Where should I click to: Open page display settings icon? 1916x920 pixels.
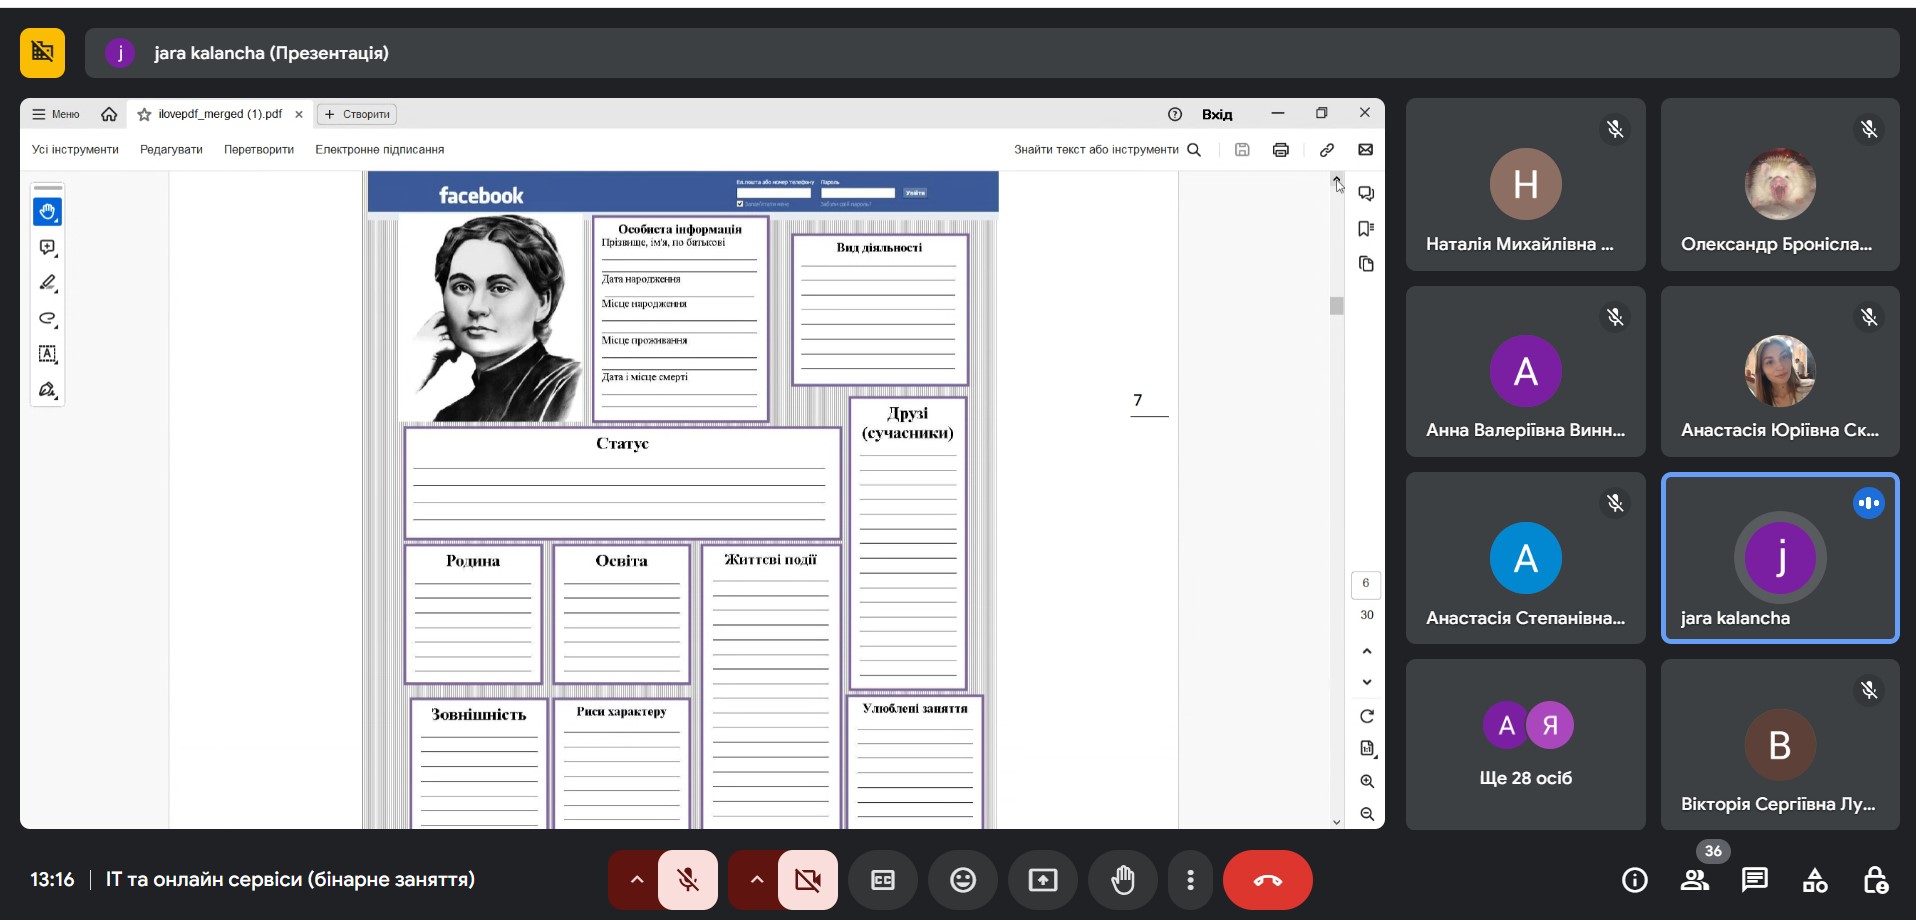1367,748
